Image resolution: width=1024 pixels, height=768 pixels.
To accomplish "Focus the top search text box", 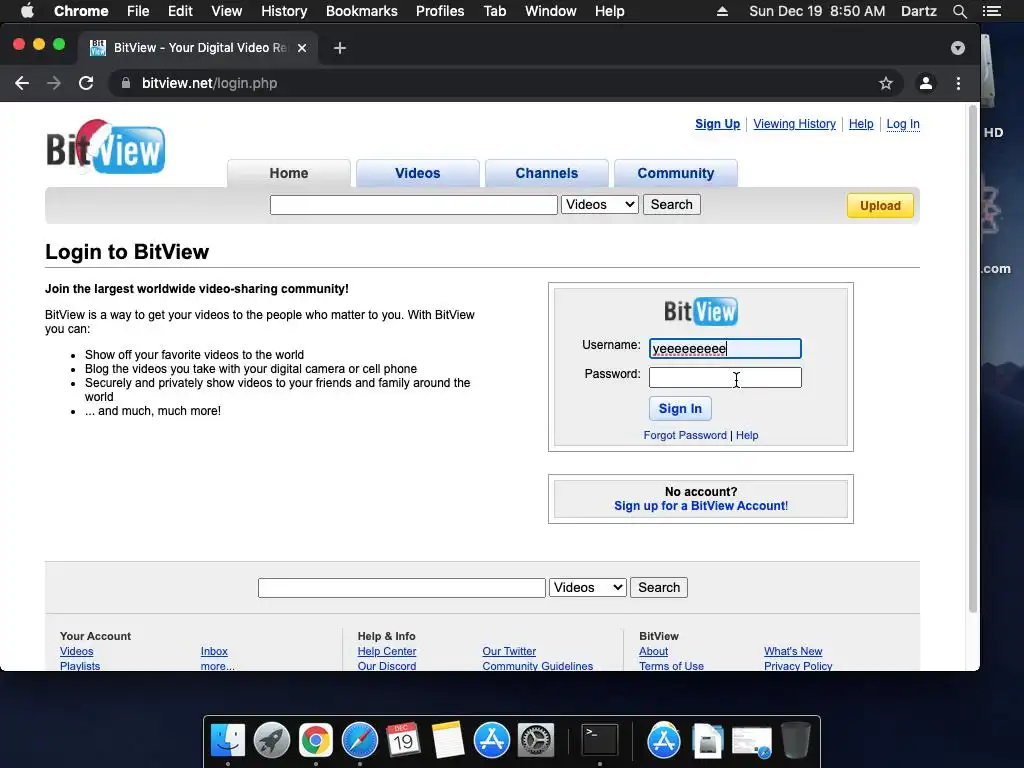I will pos(413,204).
